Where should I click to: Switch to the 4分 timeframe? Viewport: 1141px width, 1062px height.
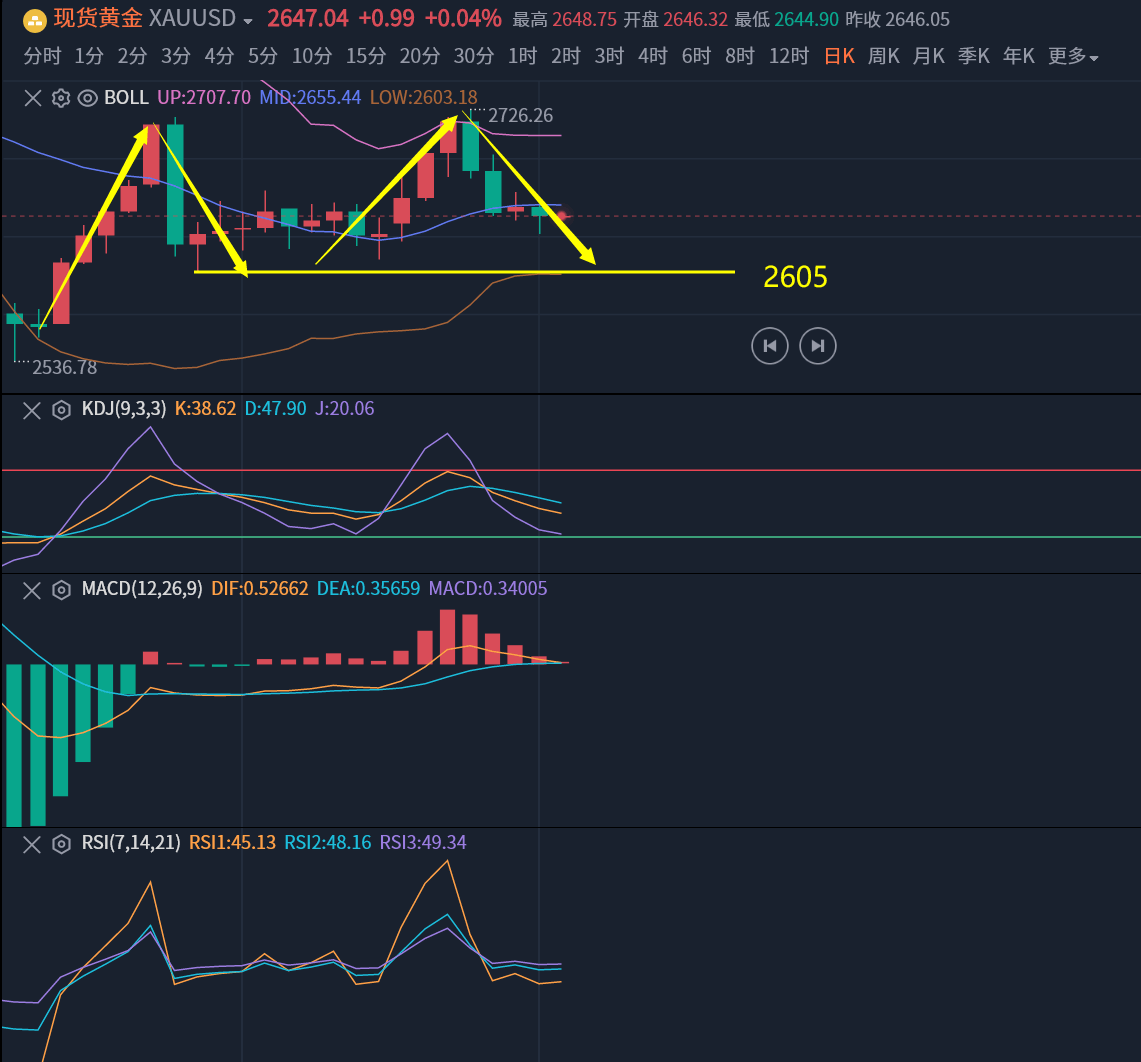219,56
